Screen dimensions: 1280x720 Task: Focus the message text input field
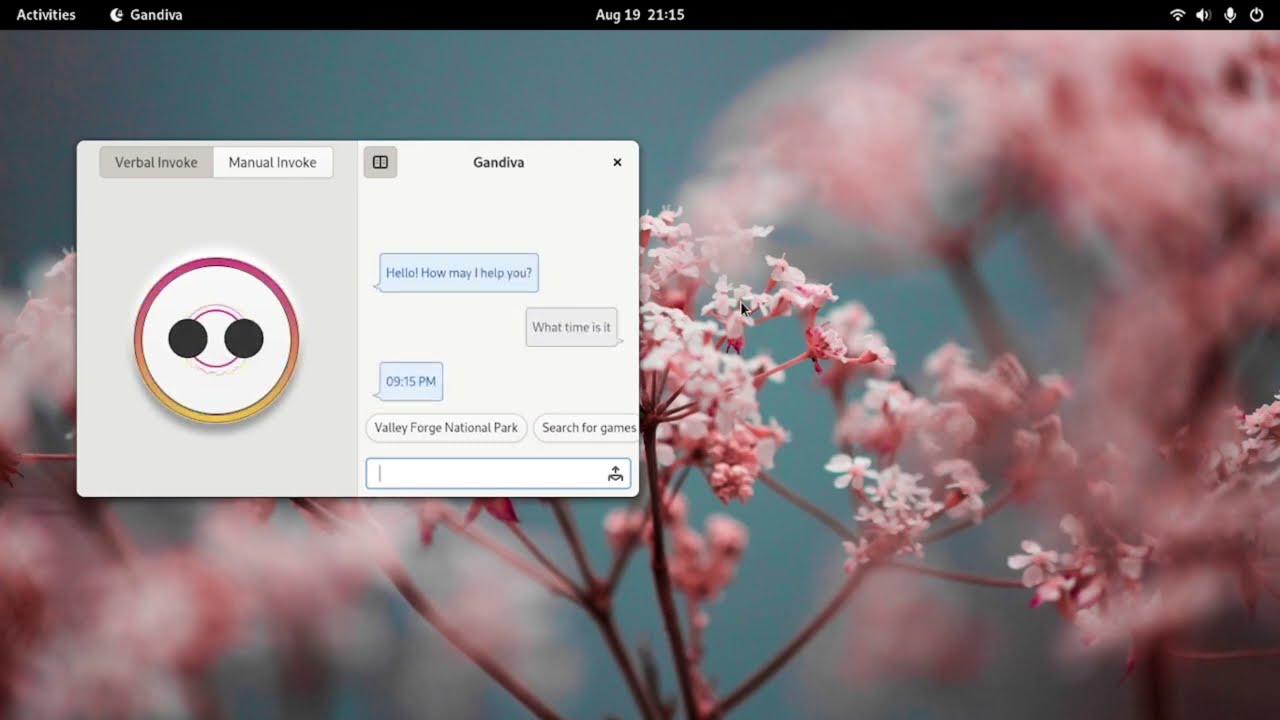click(498, 474)
